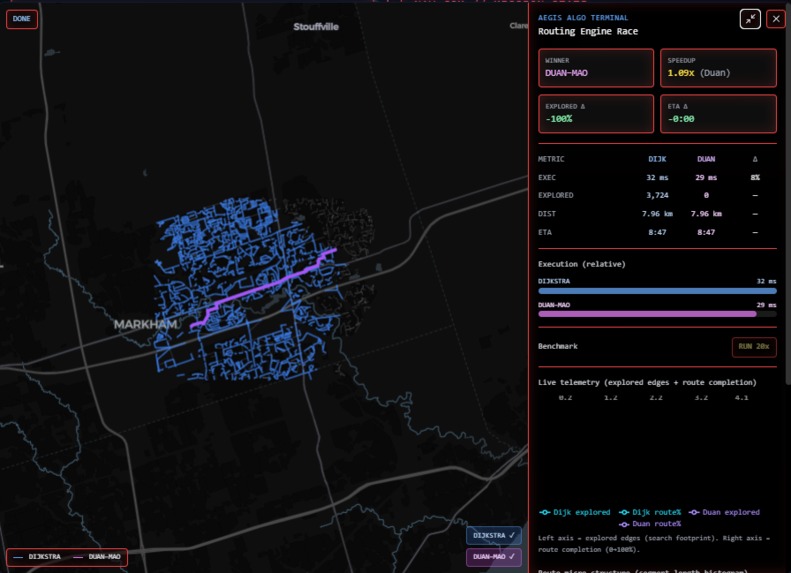Toggle the DIJKSTRA route overlay
The width and height of the screenshot is (791, 573).
493,535
